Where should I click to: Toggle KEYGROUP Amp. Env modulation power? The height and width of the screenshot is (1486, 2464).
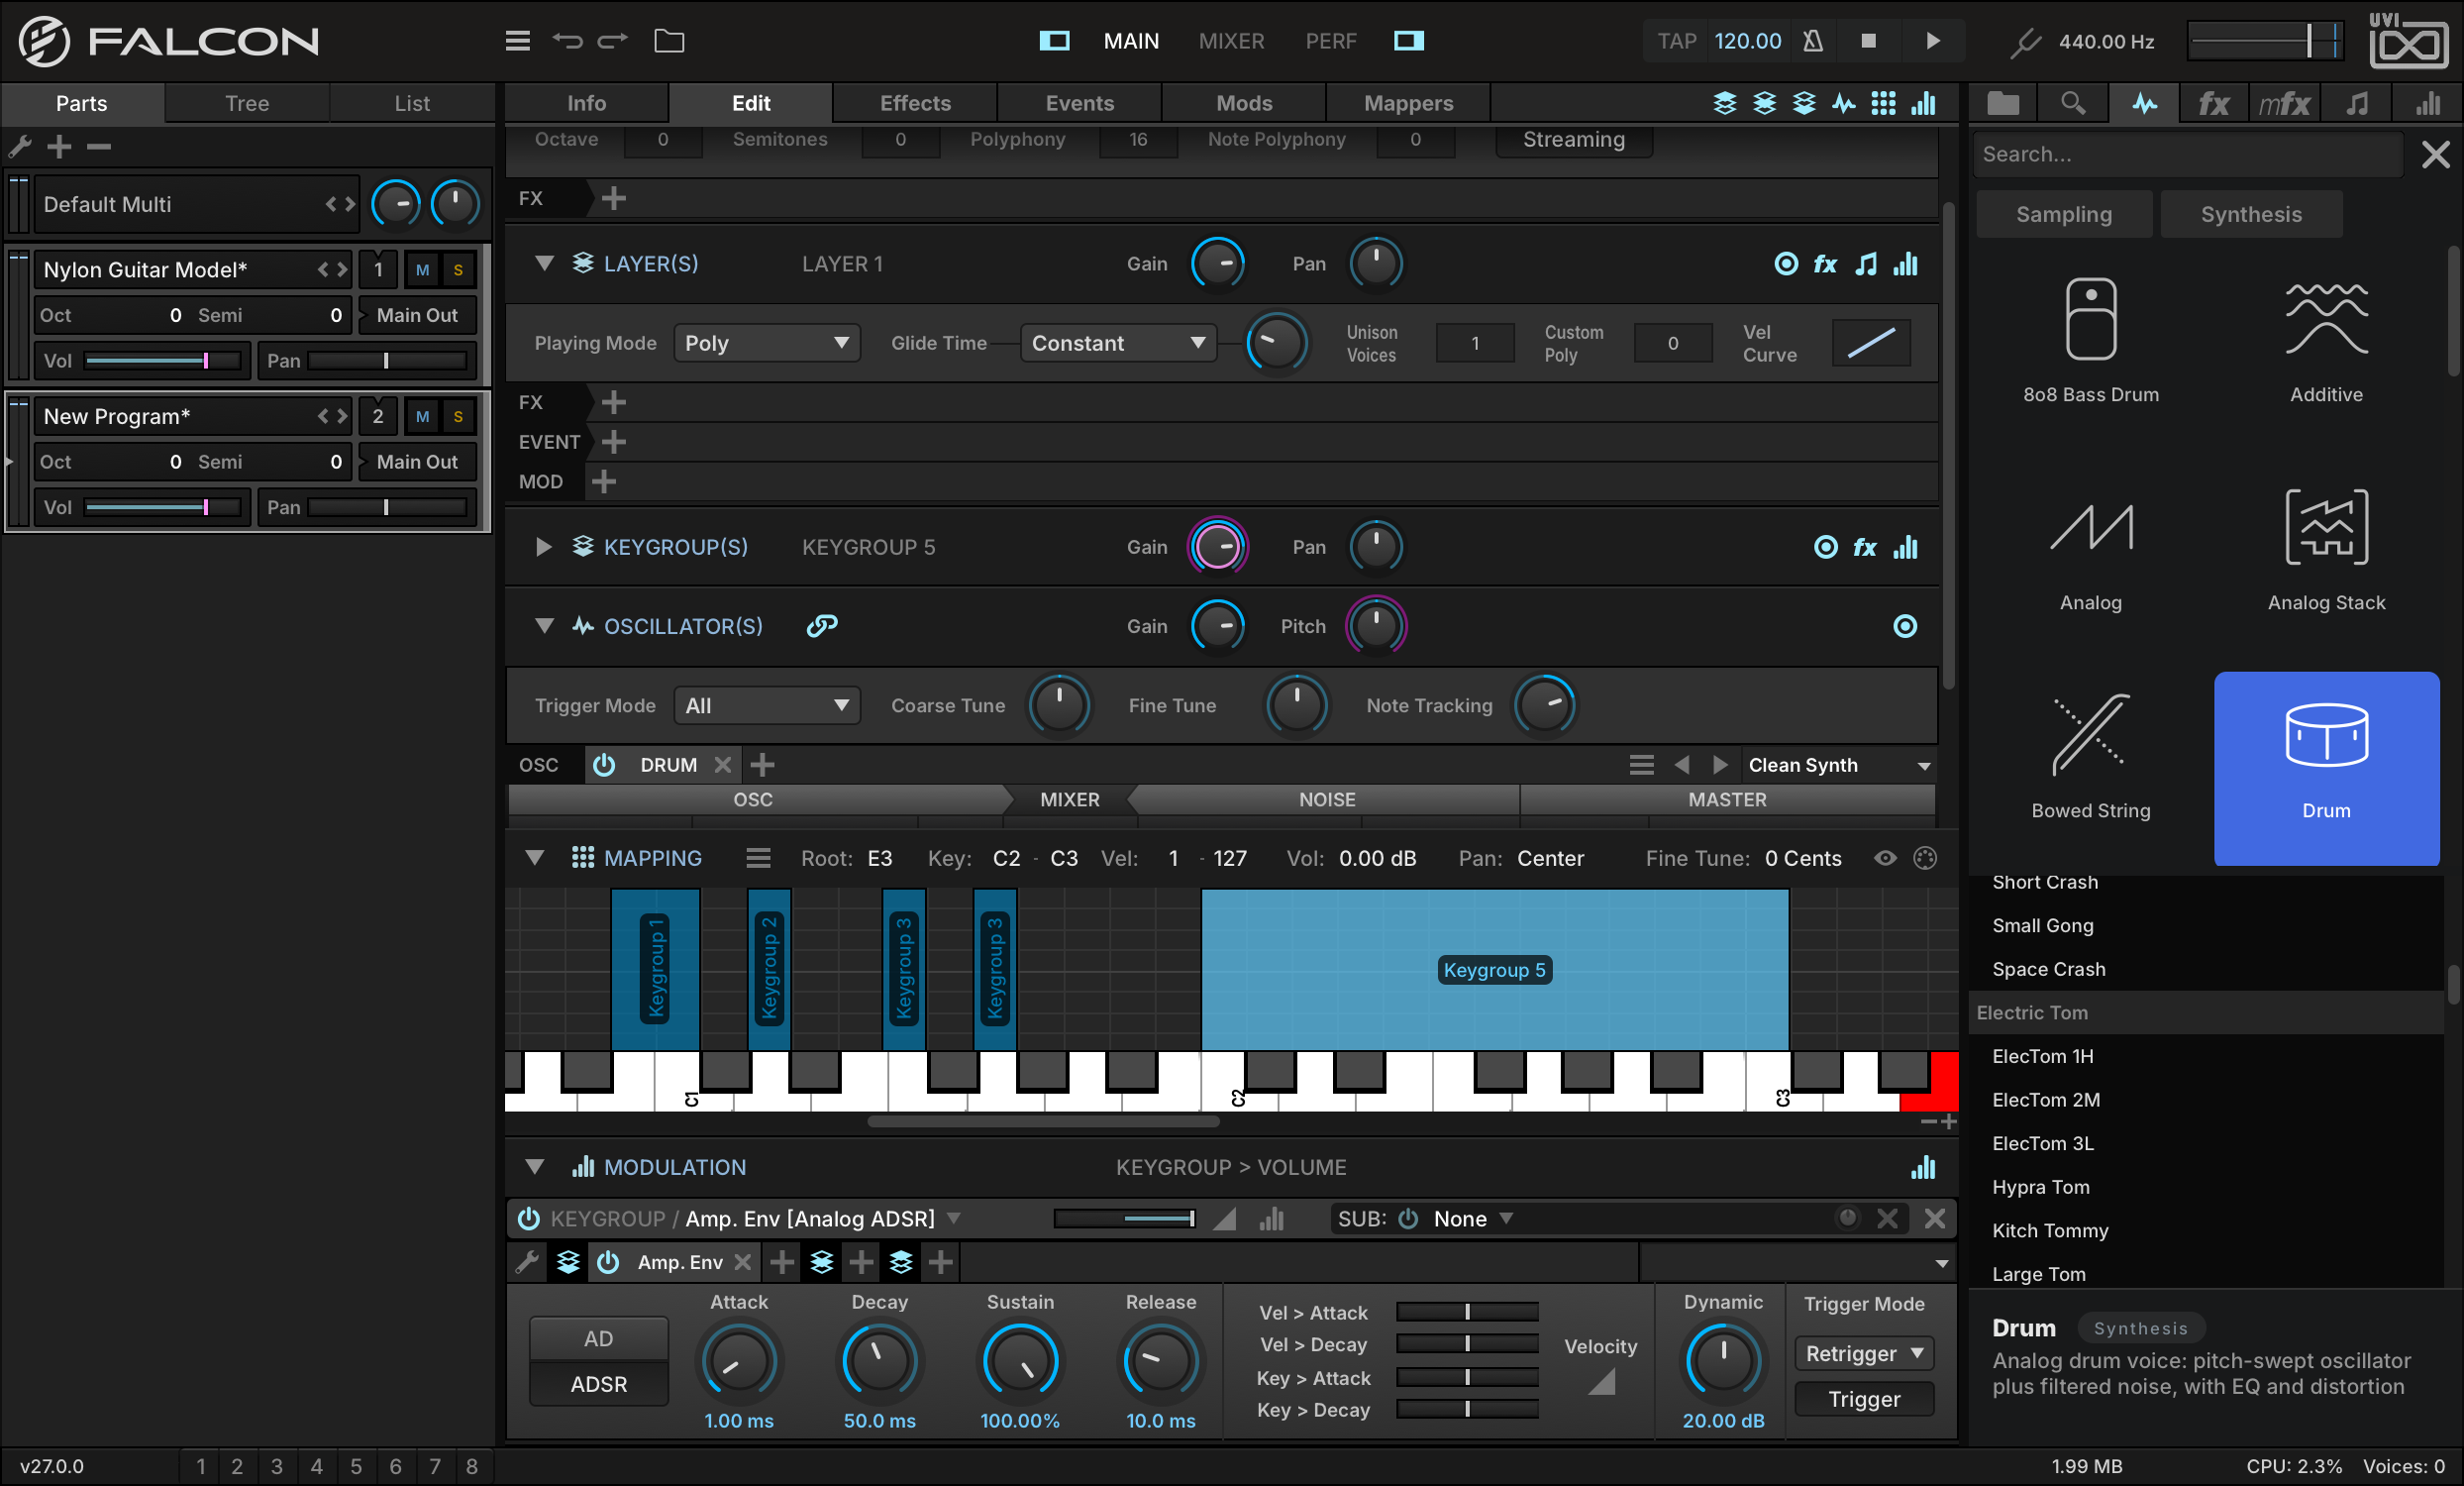click(x=528, y=1218)
